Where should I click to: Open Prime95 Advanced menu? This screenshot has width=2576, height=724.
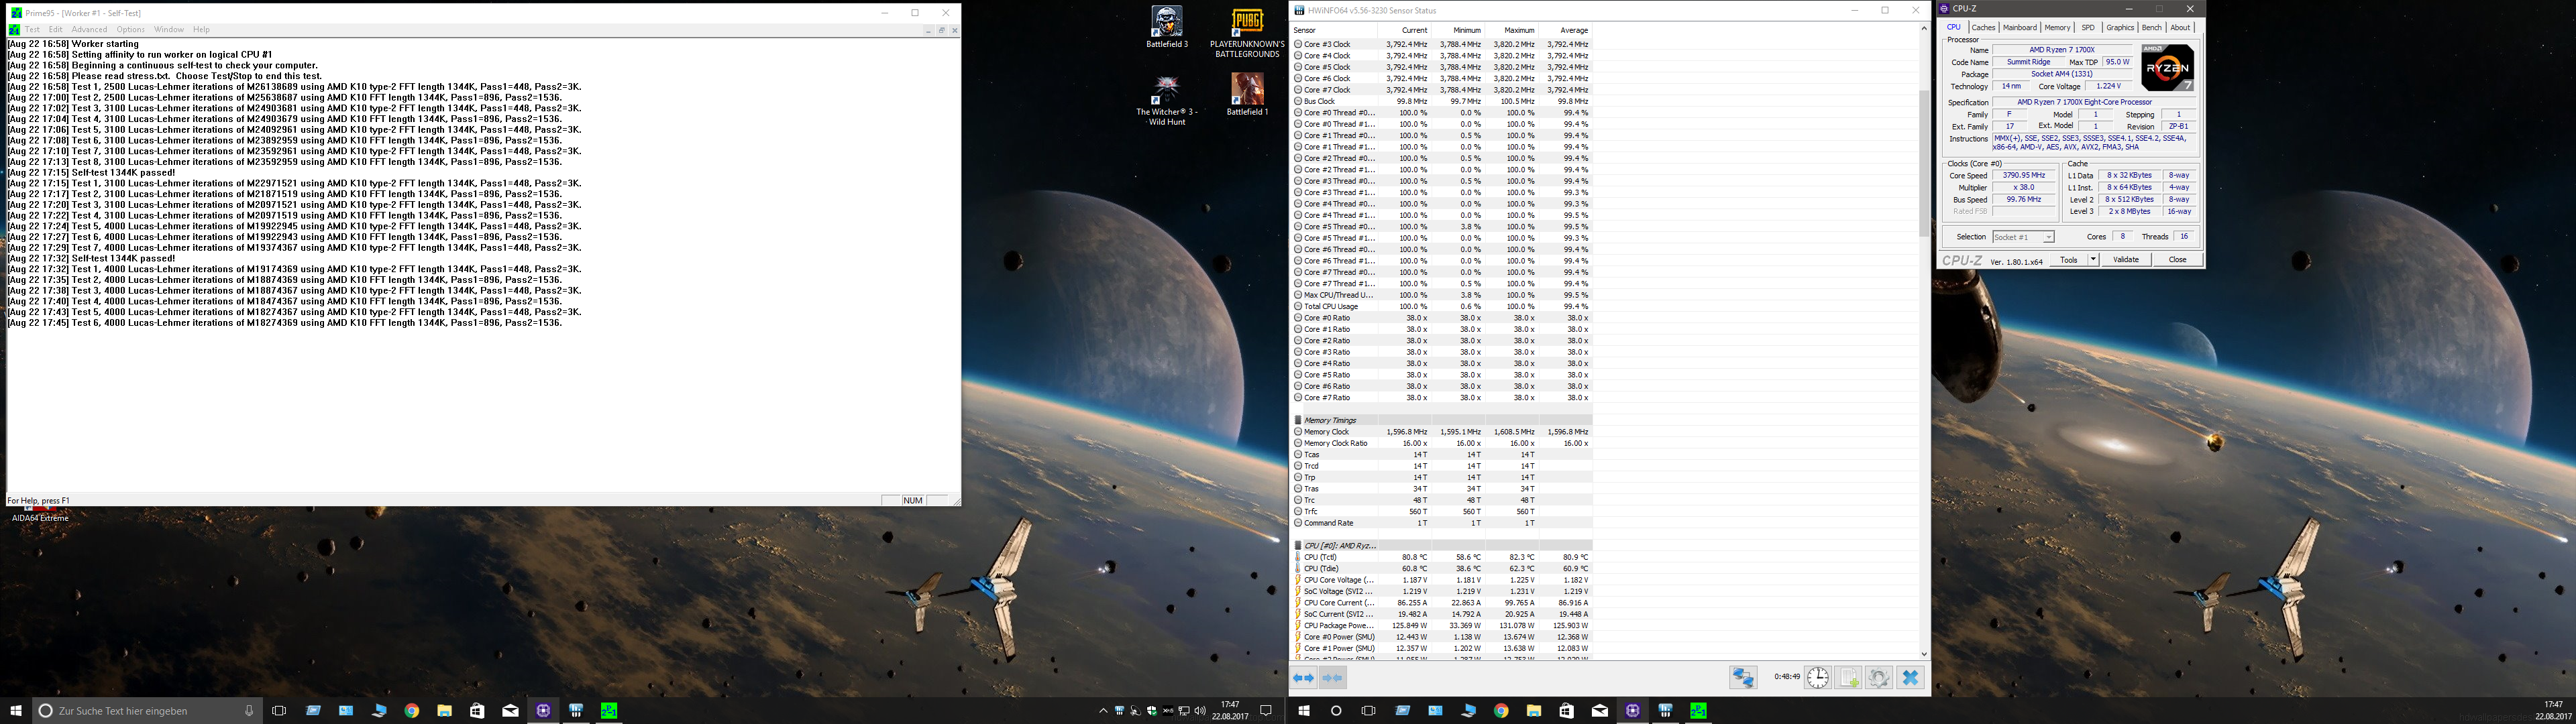89,30
